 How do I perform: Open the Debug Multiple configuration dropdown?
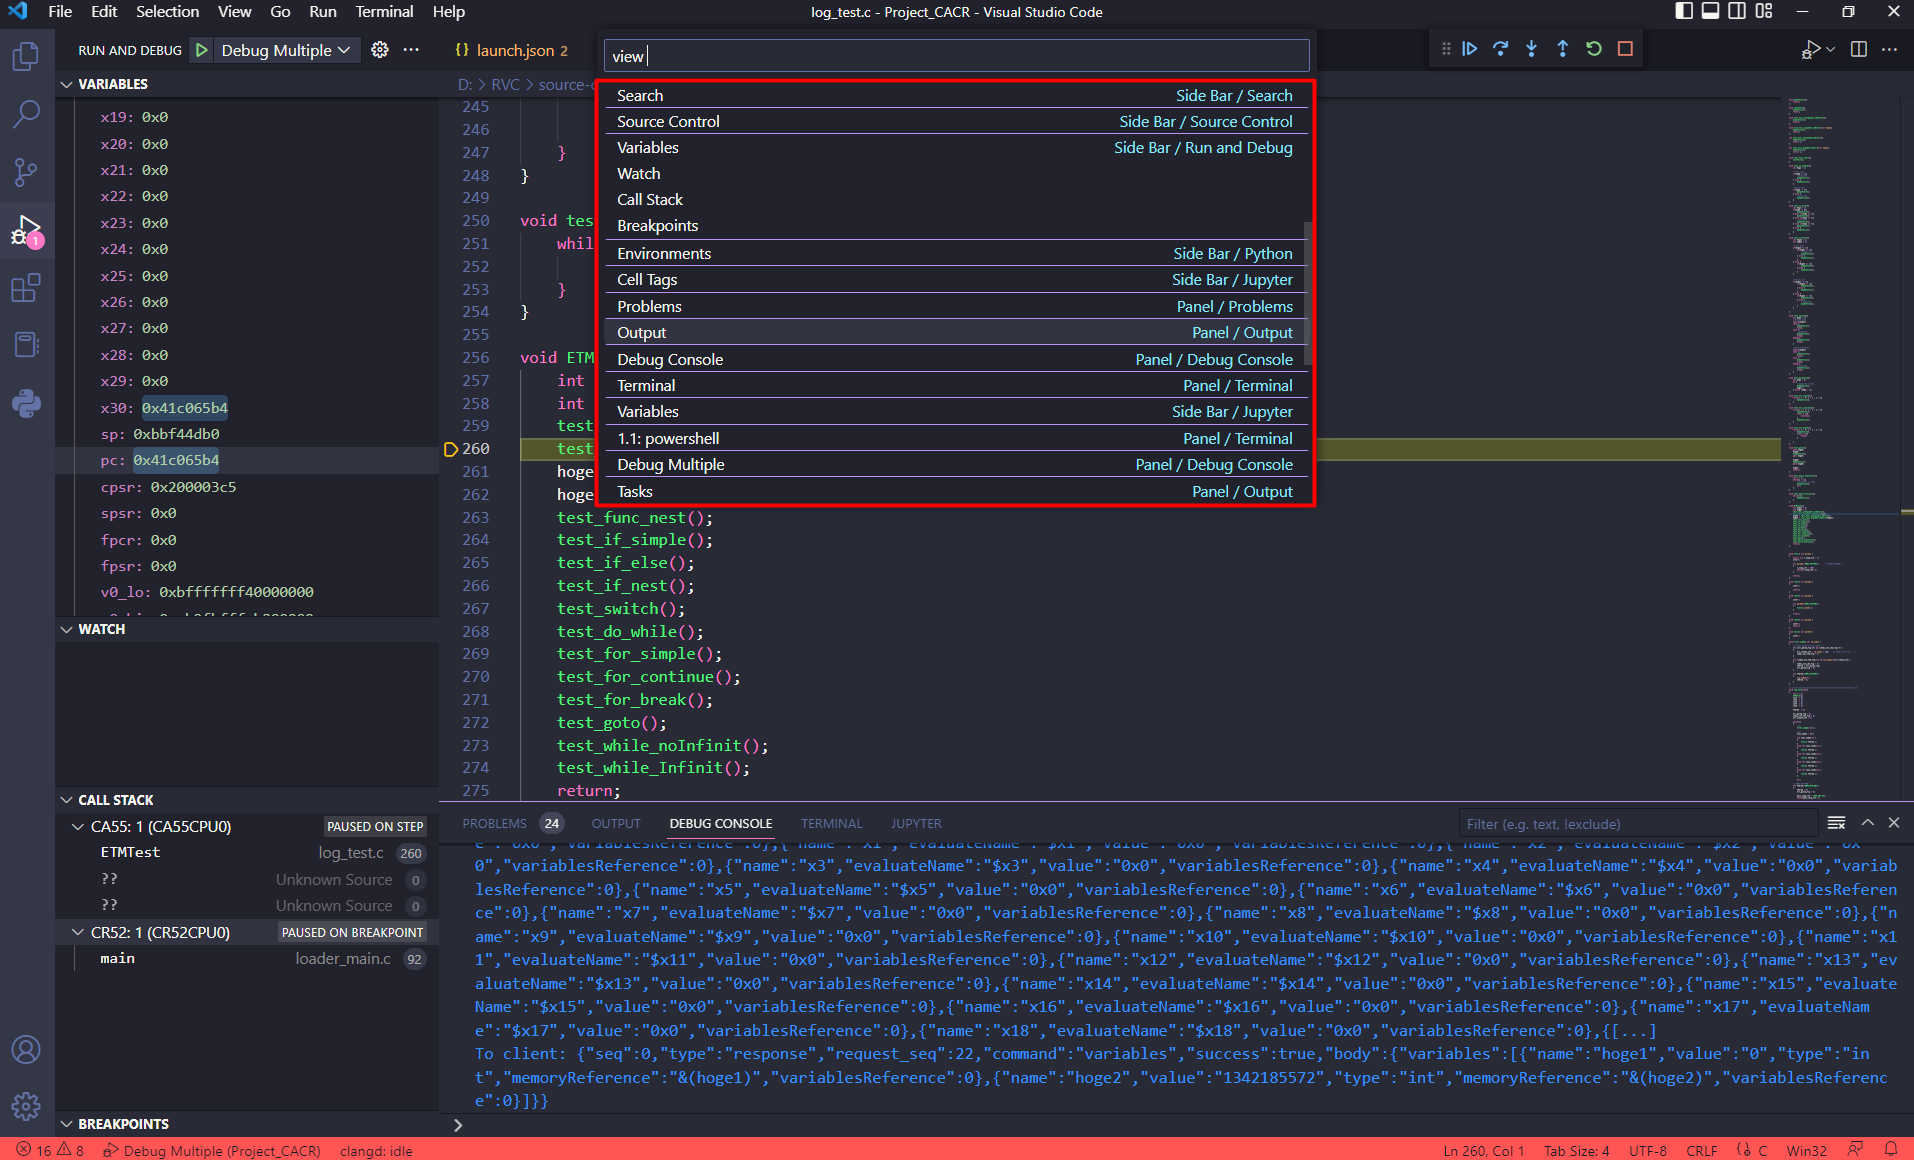click(285, 50)
